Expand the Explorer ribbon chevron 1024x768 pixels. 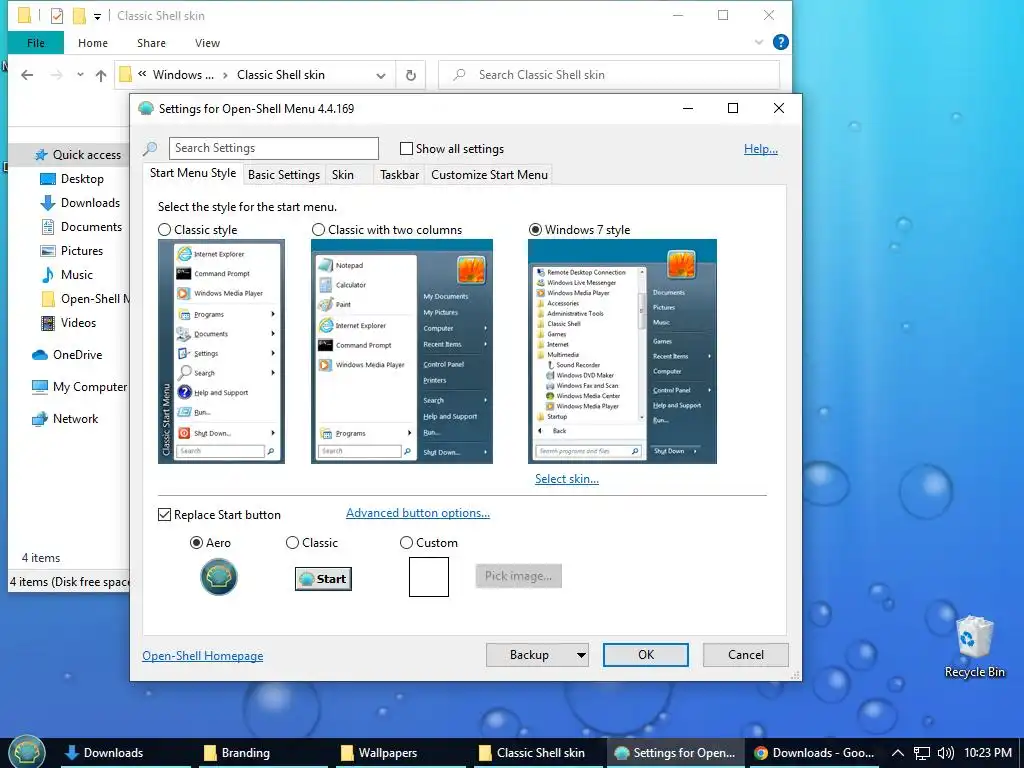coord(758,42)
